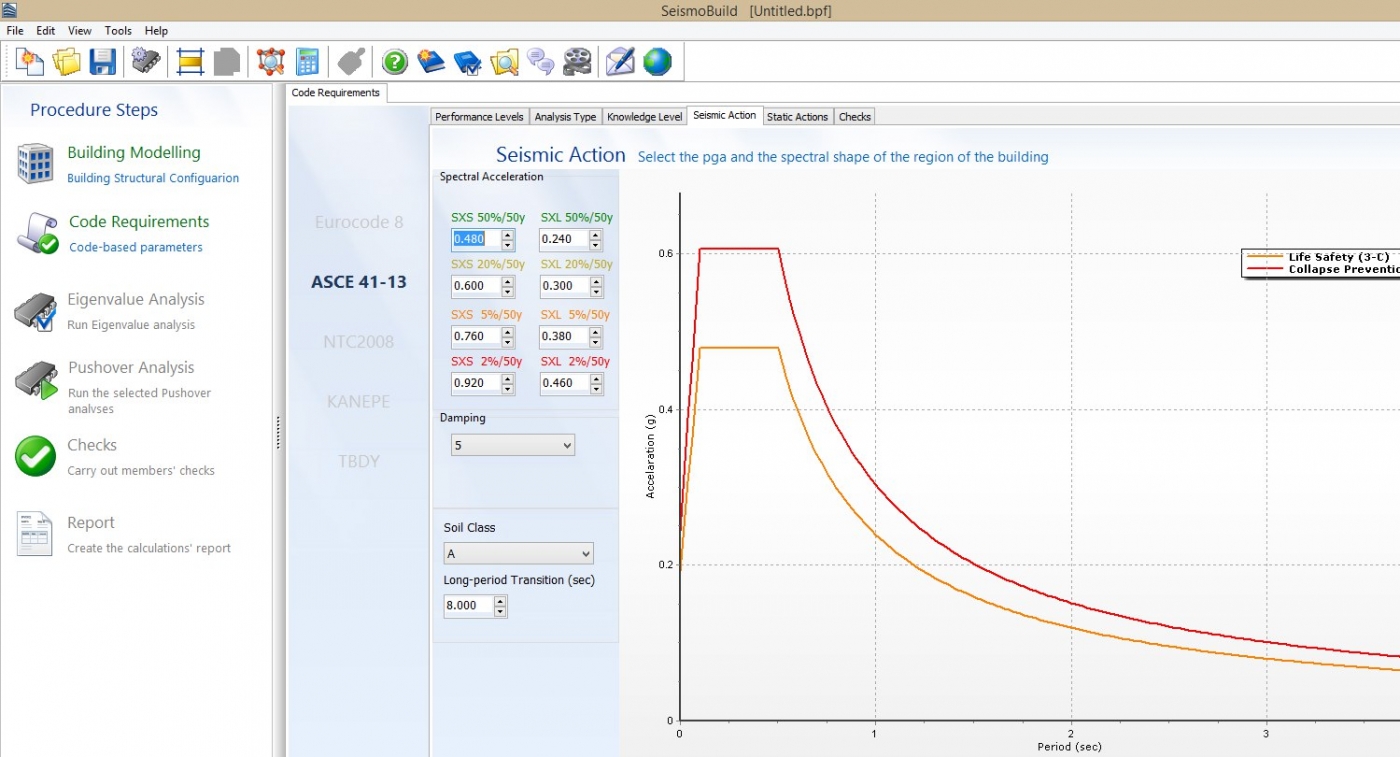Increase the SXS 2%/50y value
1400x757 pixels.
(x=508, y=378)
